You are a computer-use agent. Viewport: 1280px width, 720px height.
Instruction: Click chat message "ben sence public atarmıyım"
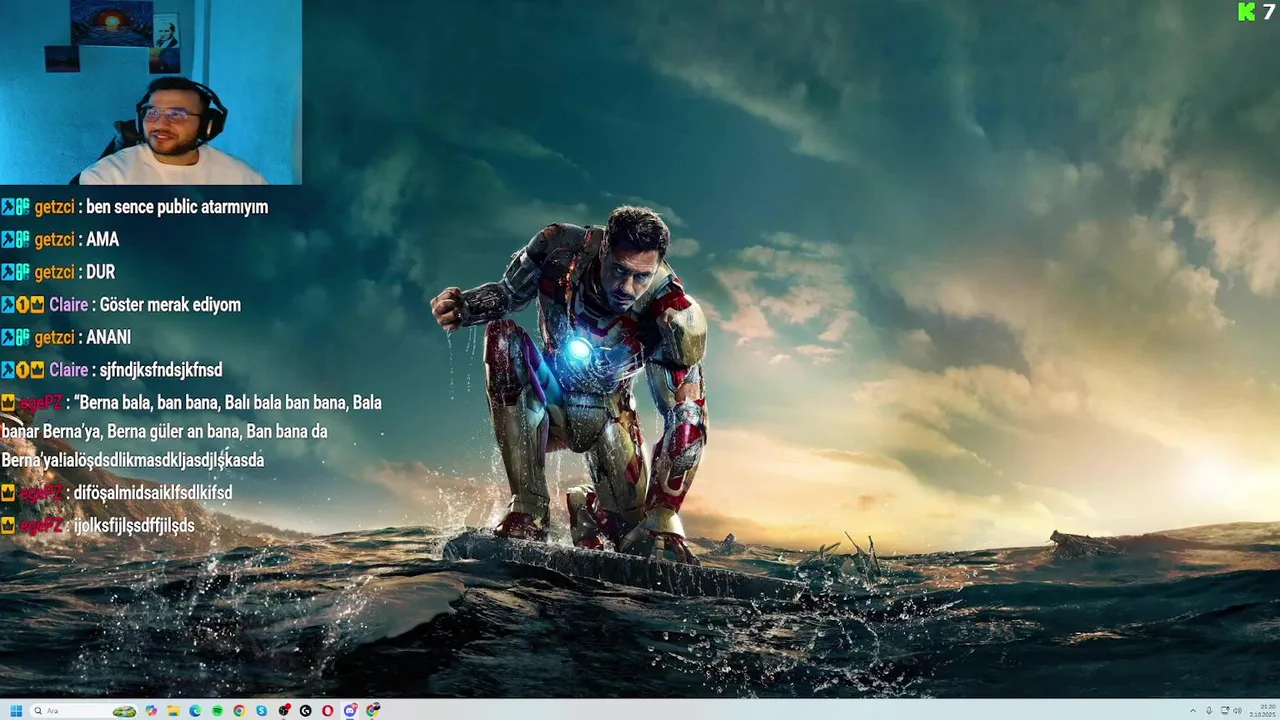177,207
